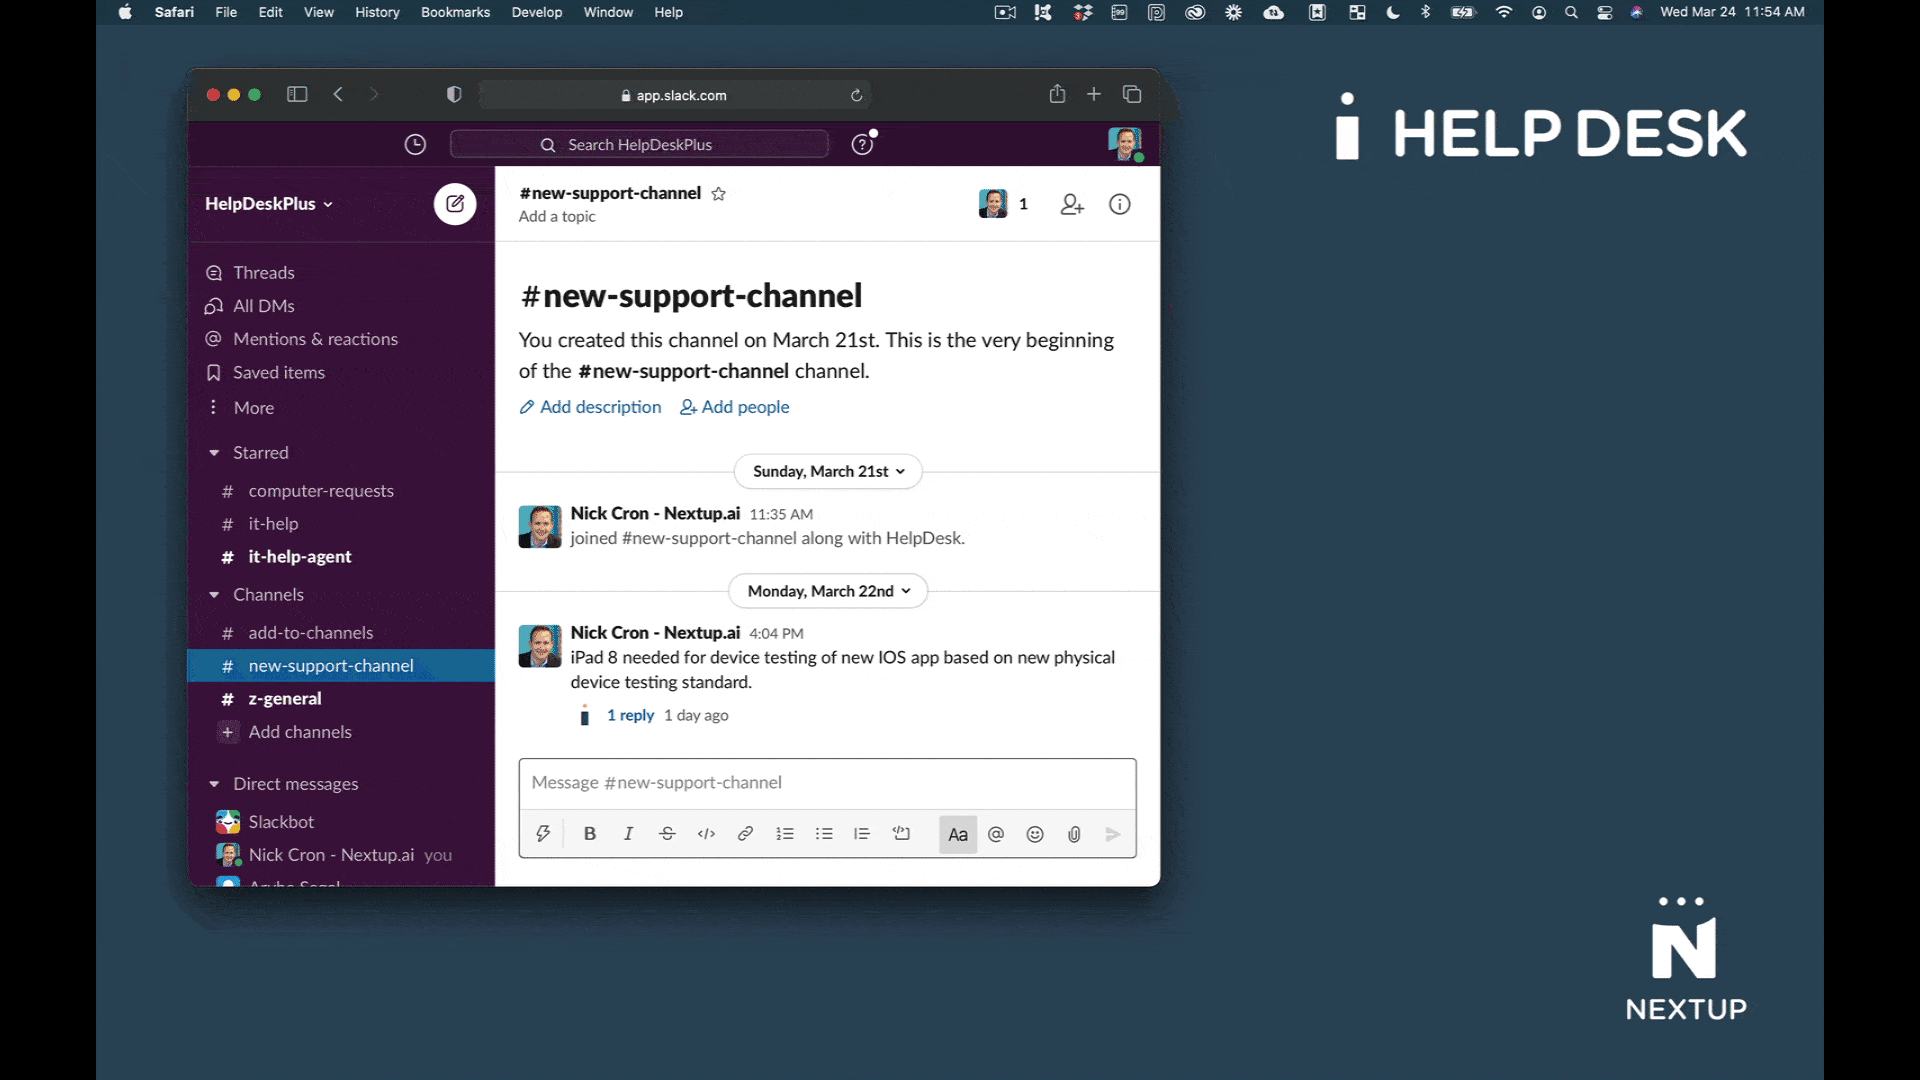Collapse the Channels section
Screen dimensions: 1920x1080
pyautogui.click(x=214, y=595)
